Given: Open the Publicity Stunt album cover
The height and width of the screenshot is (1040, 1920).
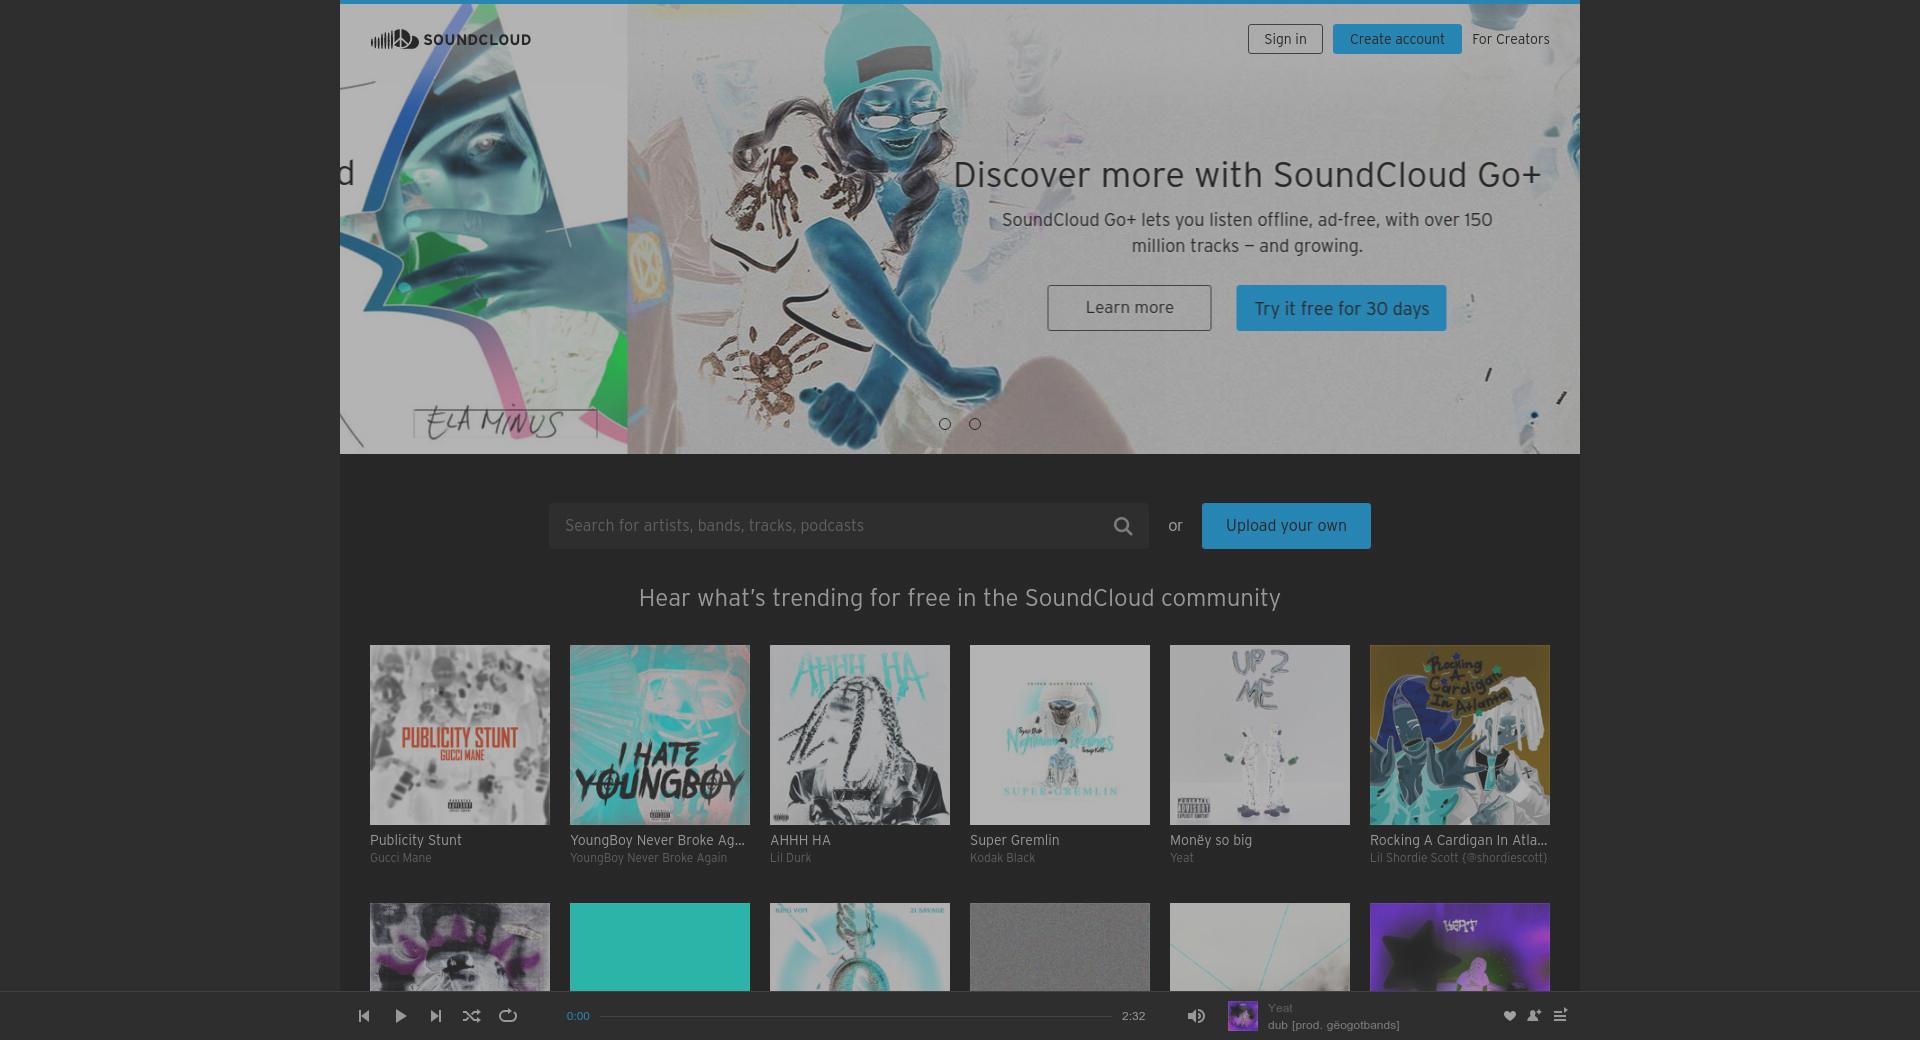Looking at the screenshot, I should tap(460, 735).
